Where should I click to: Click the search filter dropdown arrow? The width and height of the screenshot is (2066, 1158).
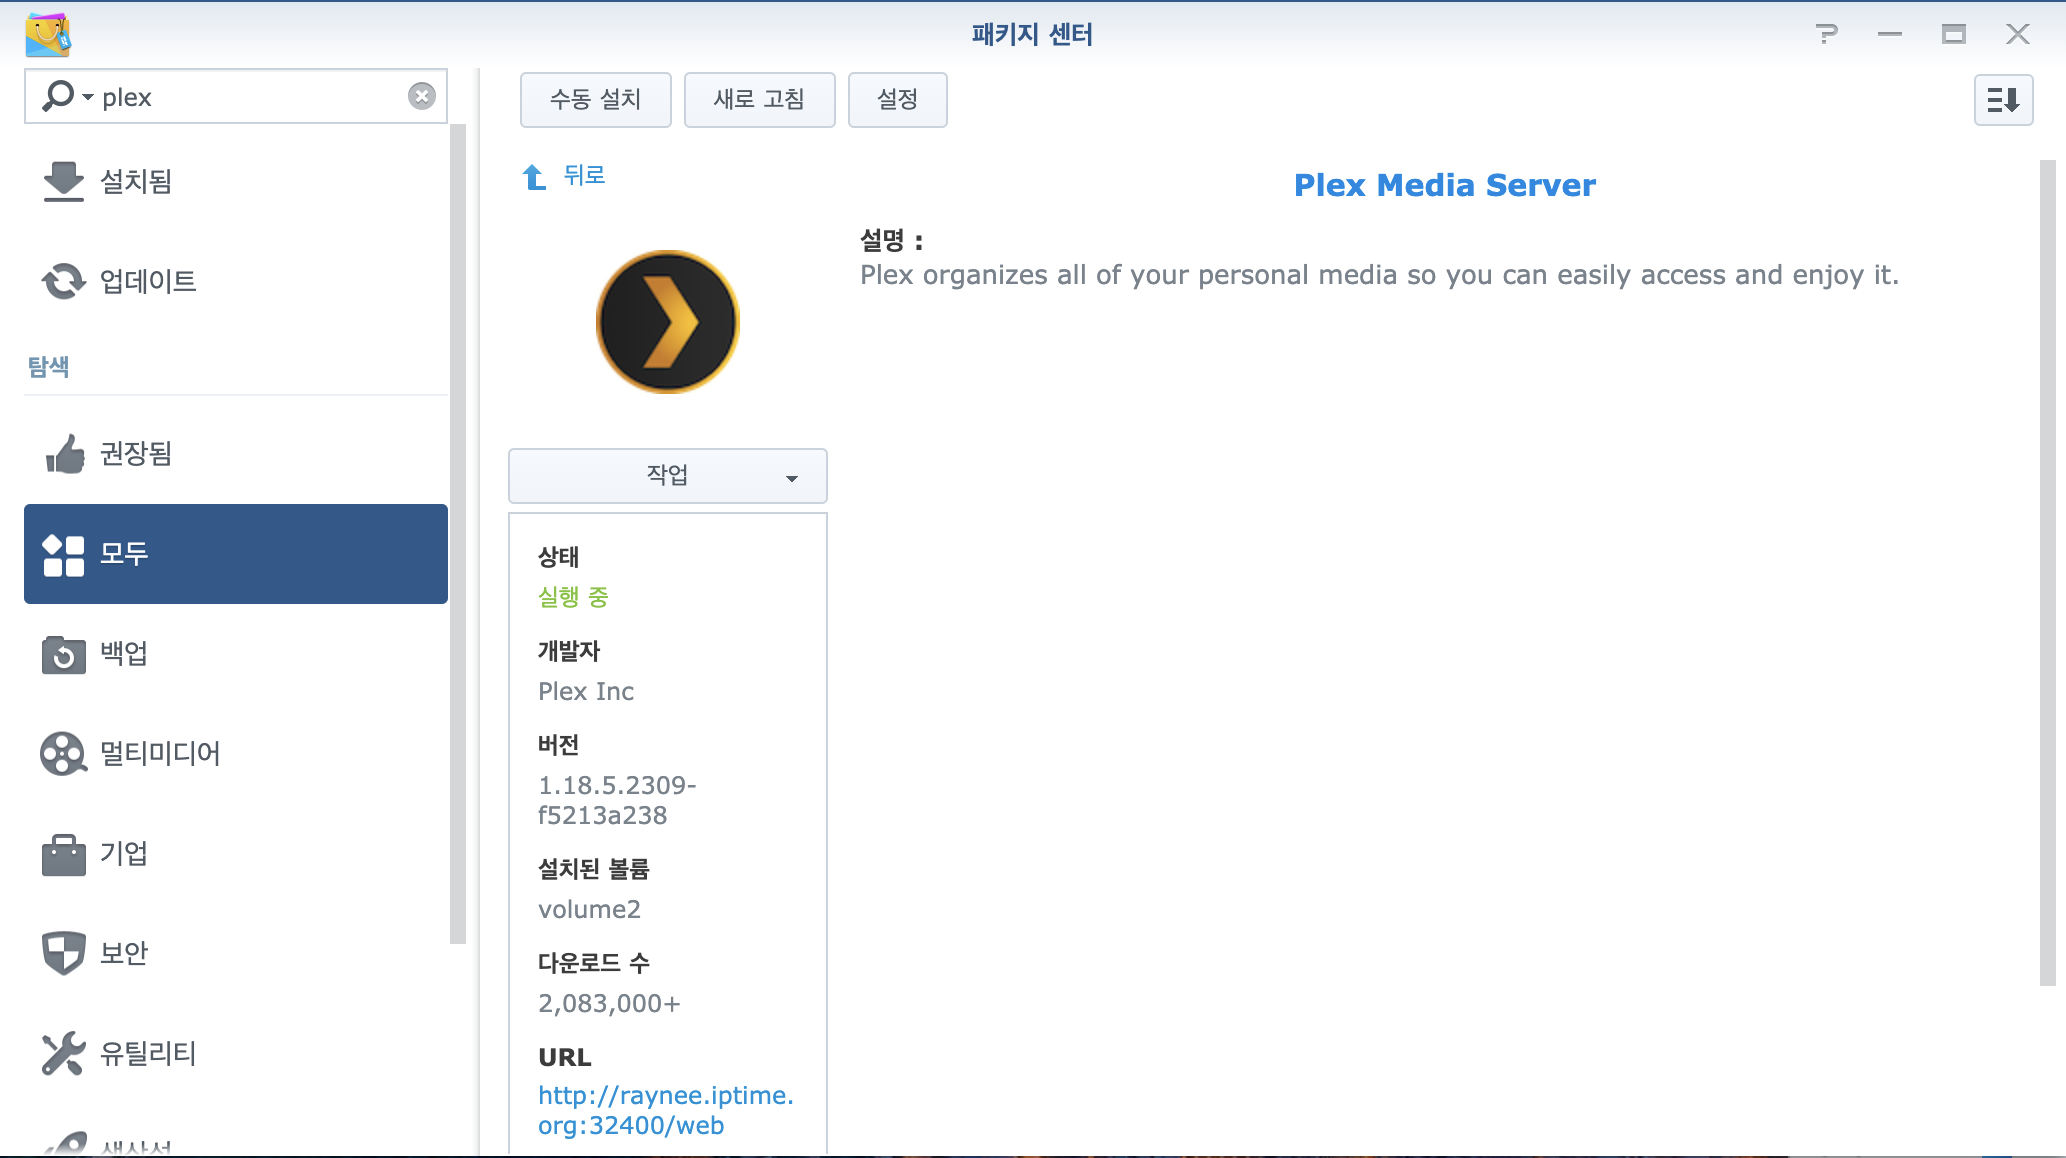(88, 98)
